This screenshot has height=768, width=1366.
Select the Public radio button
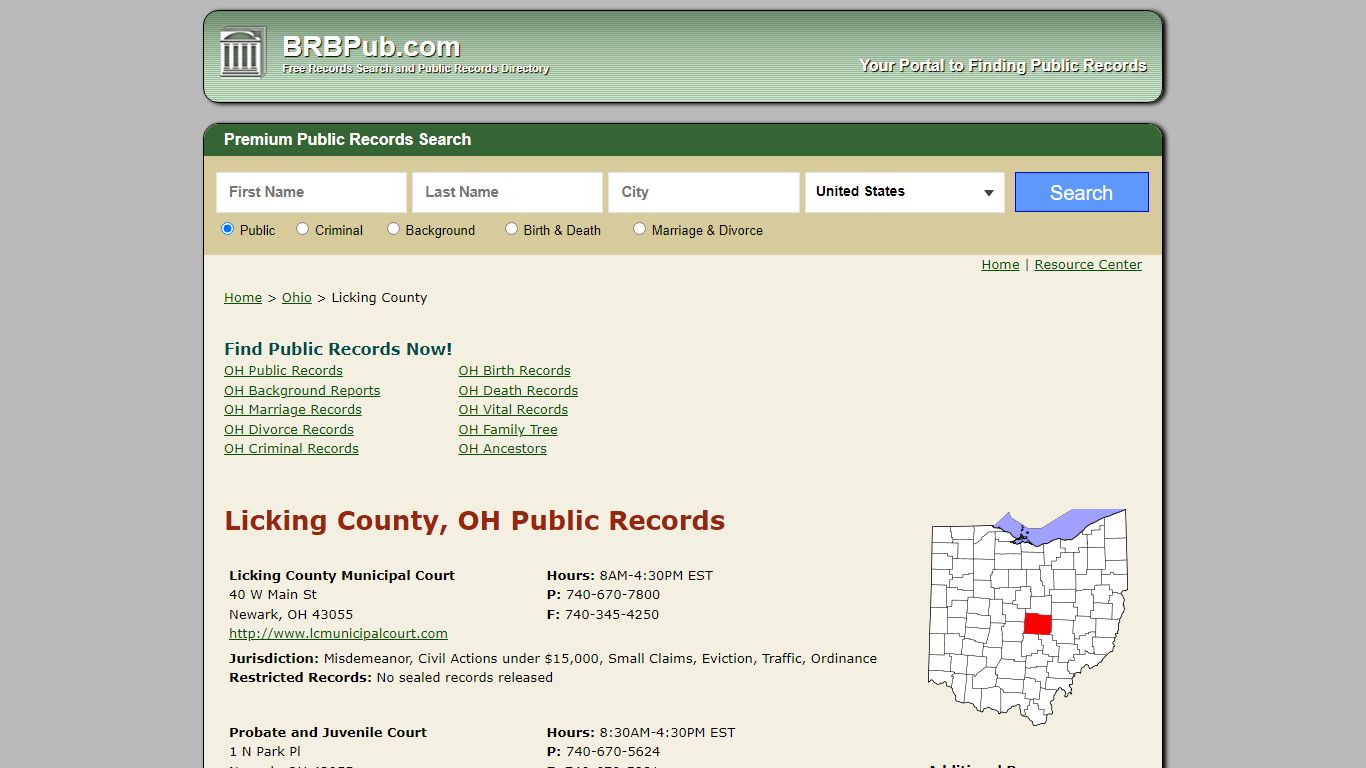(227, 229)
